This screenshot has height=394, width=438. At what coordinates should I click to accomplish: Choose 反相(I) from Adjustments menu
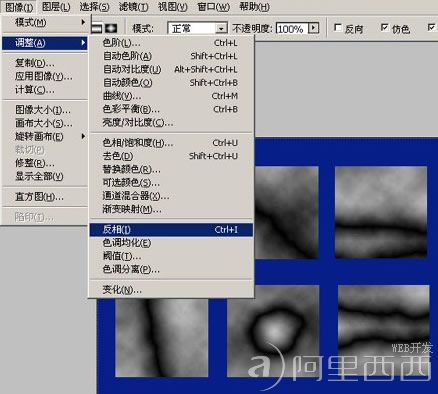(x=171, y=229)
